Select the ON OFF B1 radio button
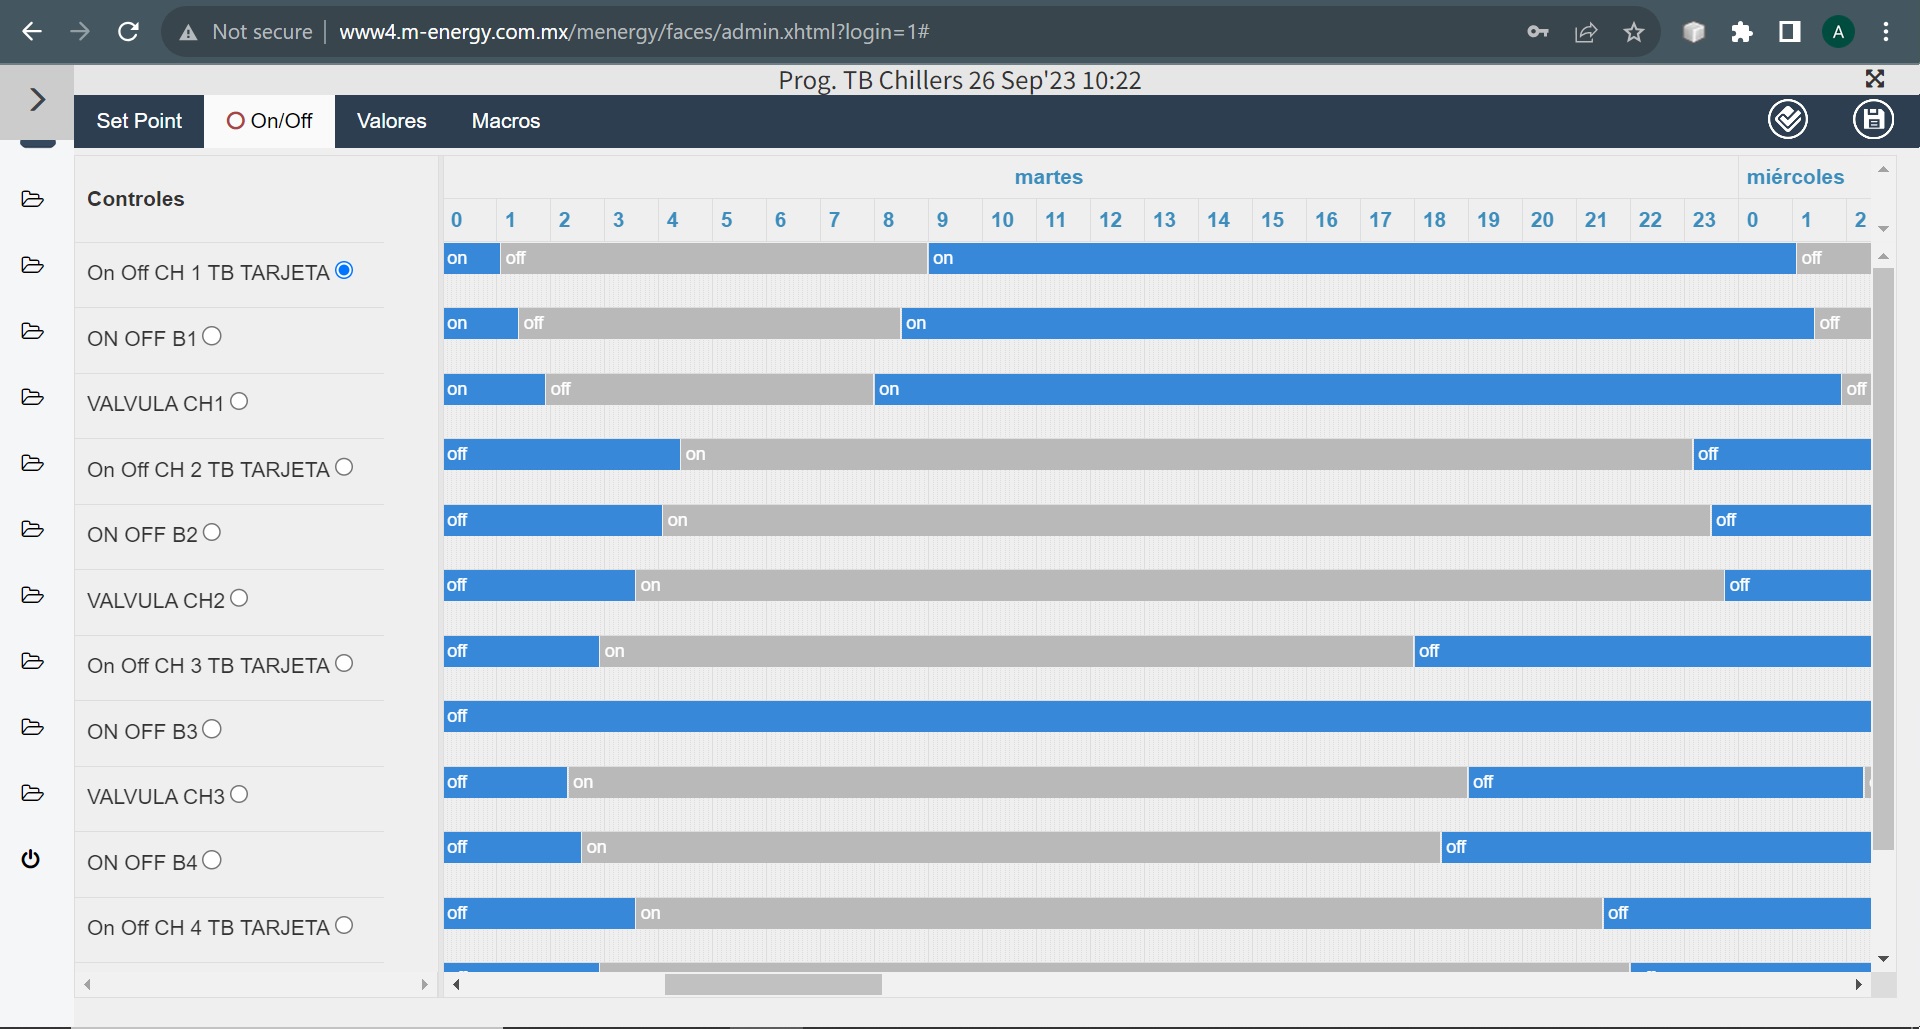This screenshot has height=1029, width=1920. click(x=212, y=337)
